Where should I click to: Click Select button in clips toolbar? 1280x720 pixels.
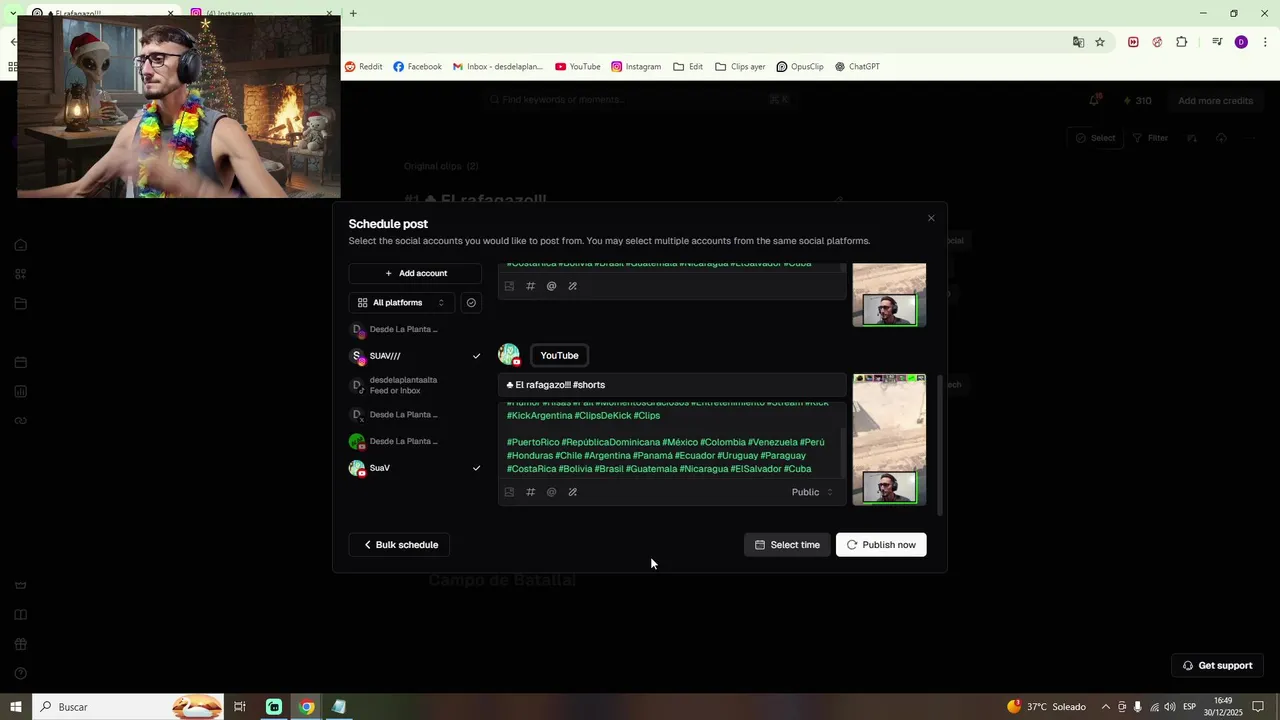click(1095, 138)
